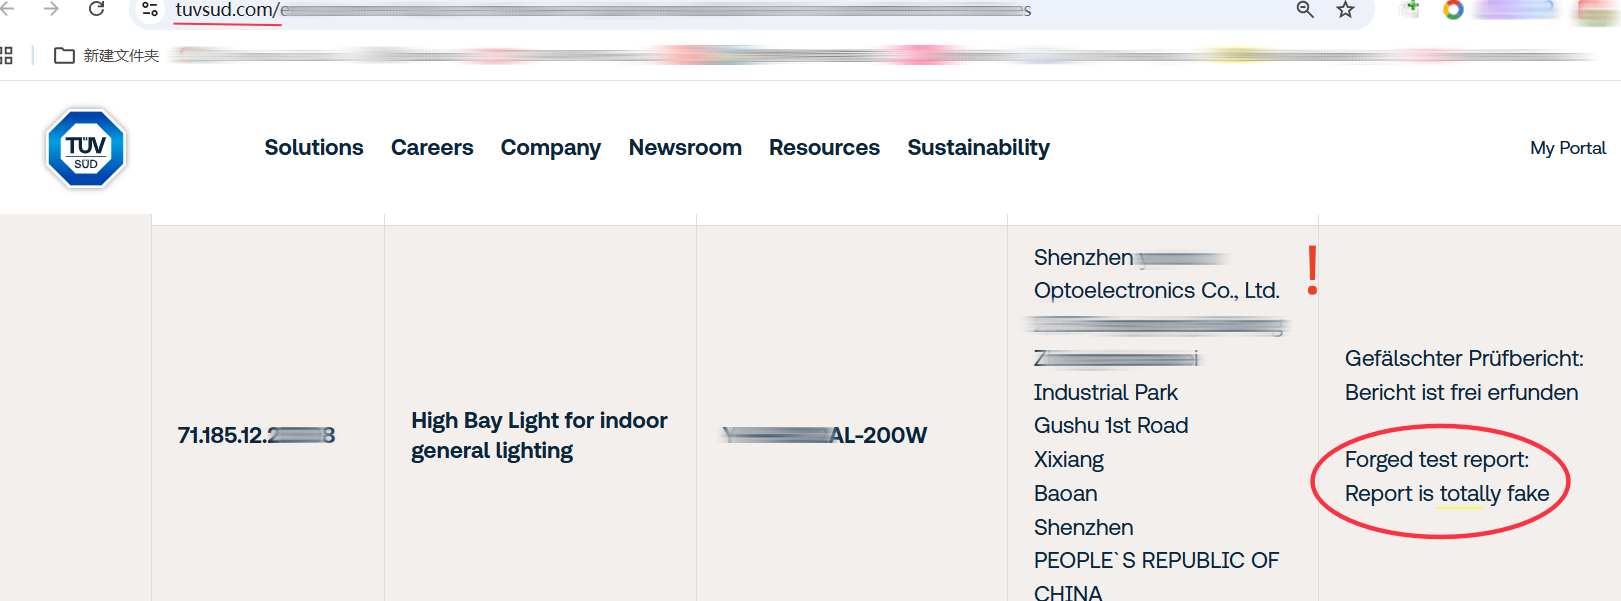Open the Resources menu

824,148
